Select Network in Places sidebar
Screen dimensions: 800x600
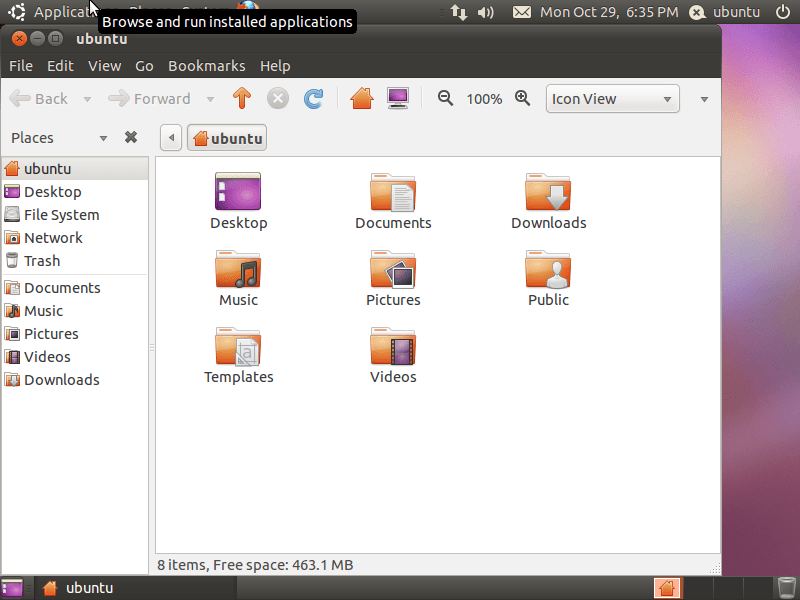[75, 238]
